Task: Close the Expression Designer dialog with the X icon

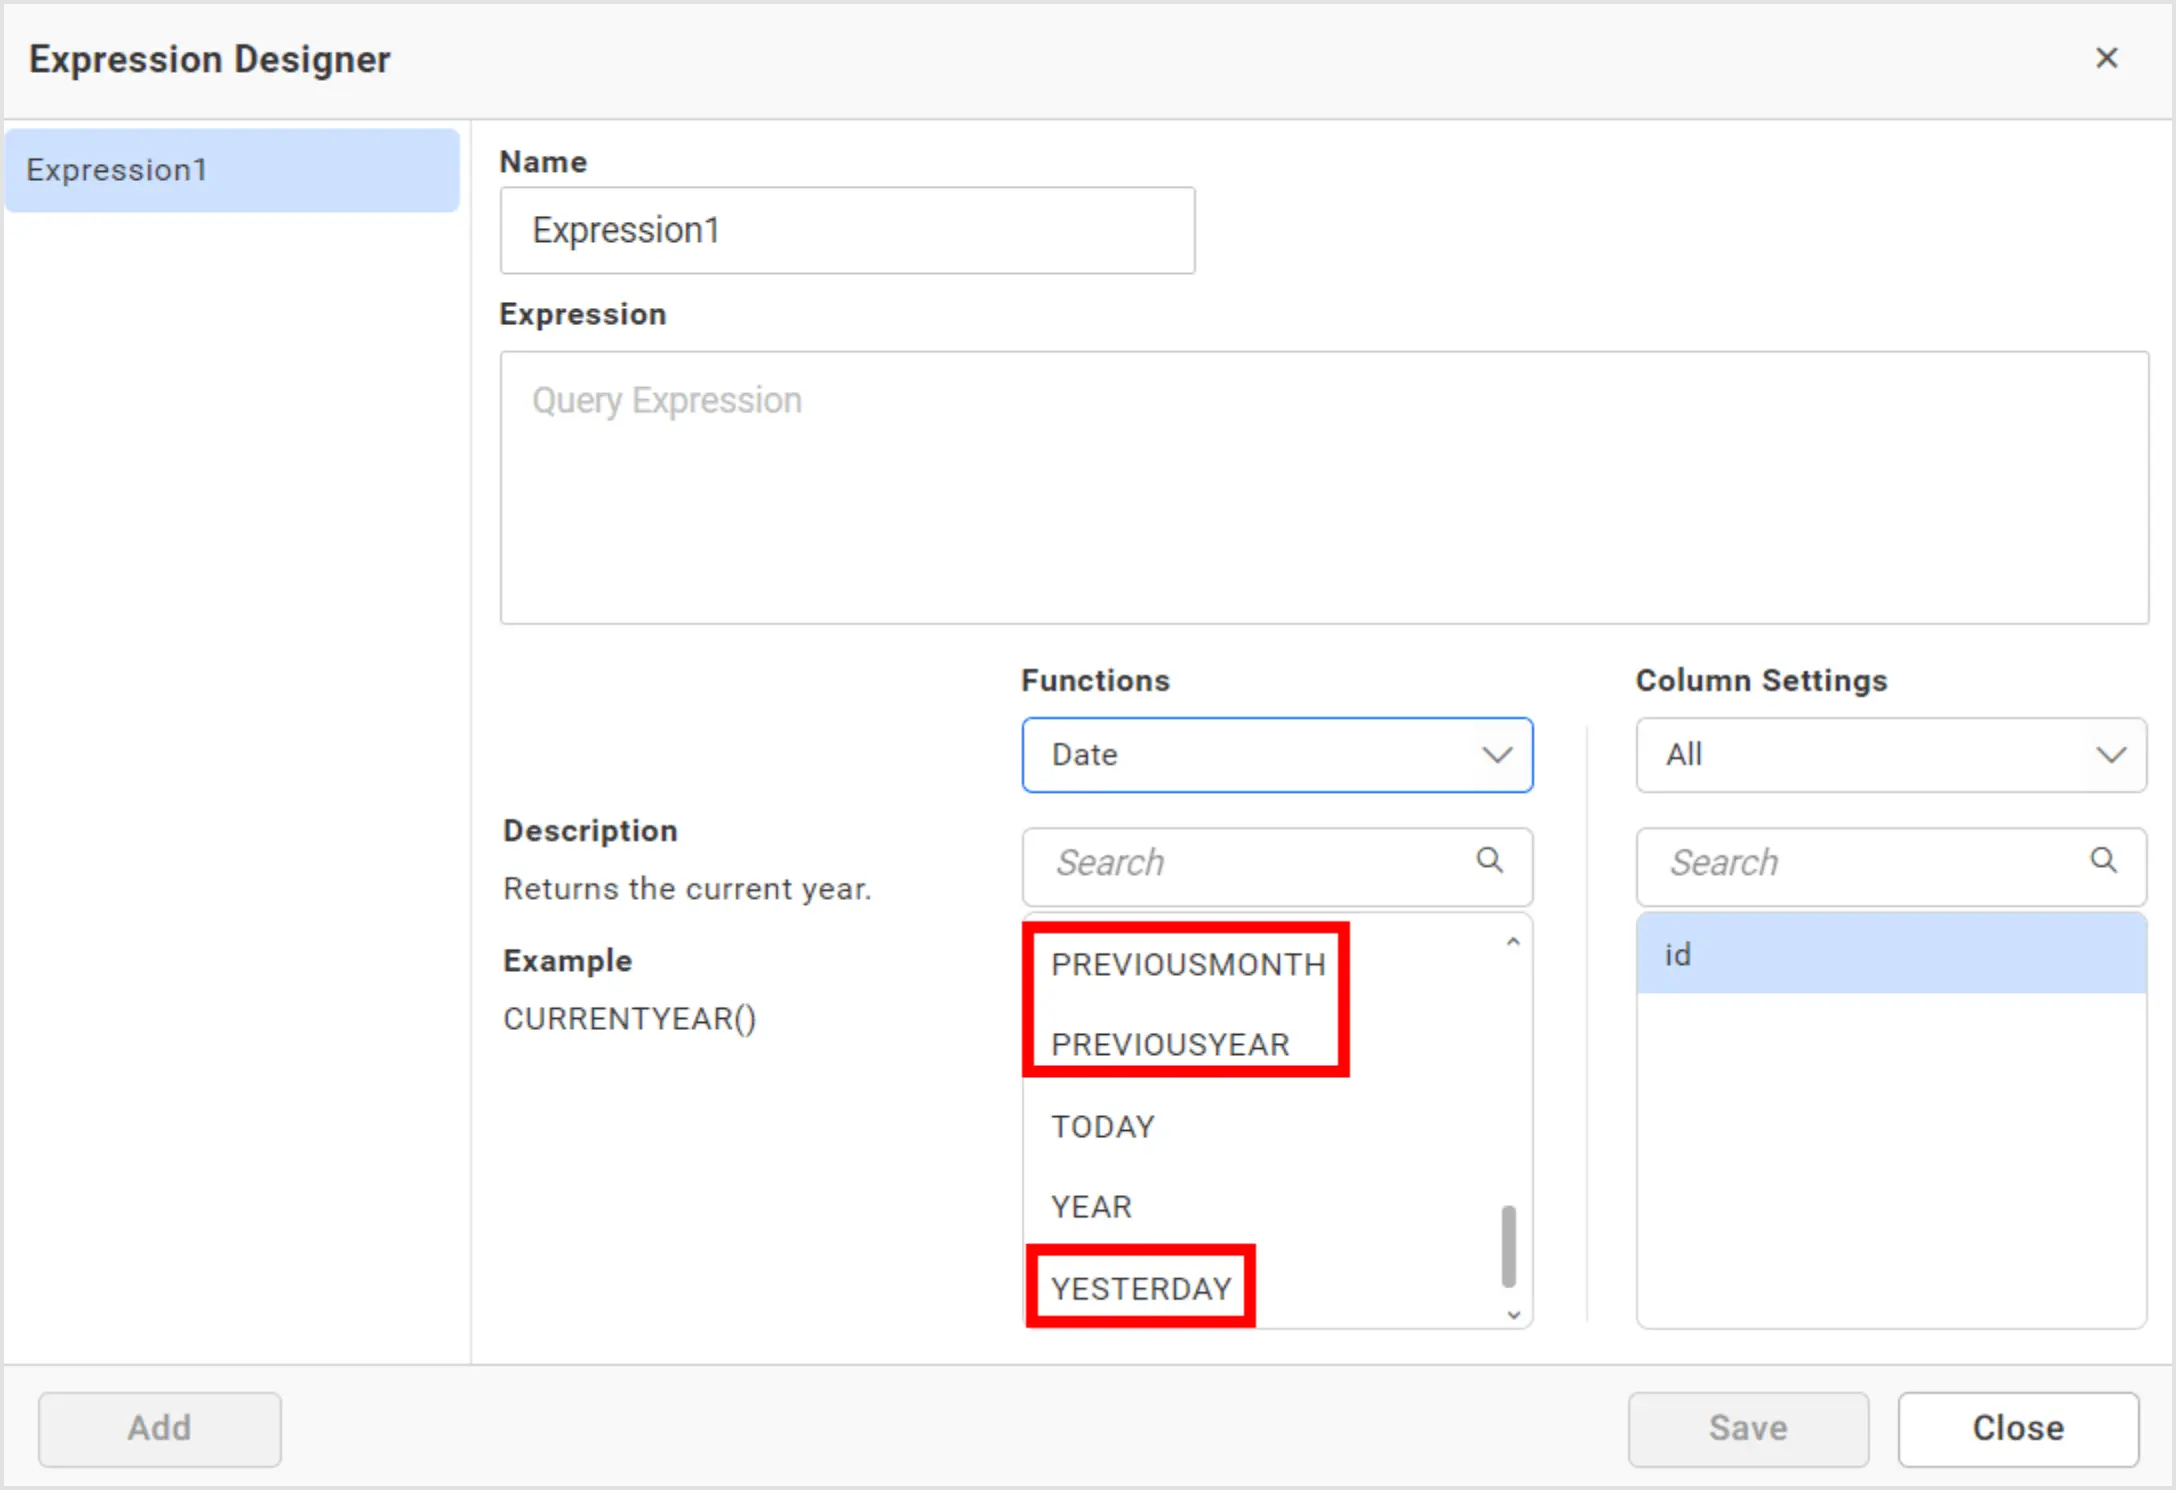Action: coord(2106,59)
